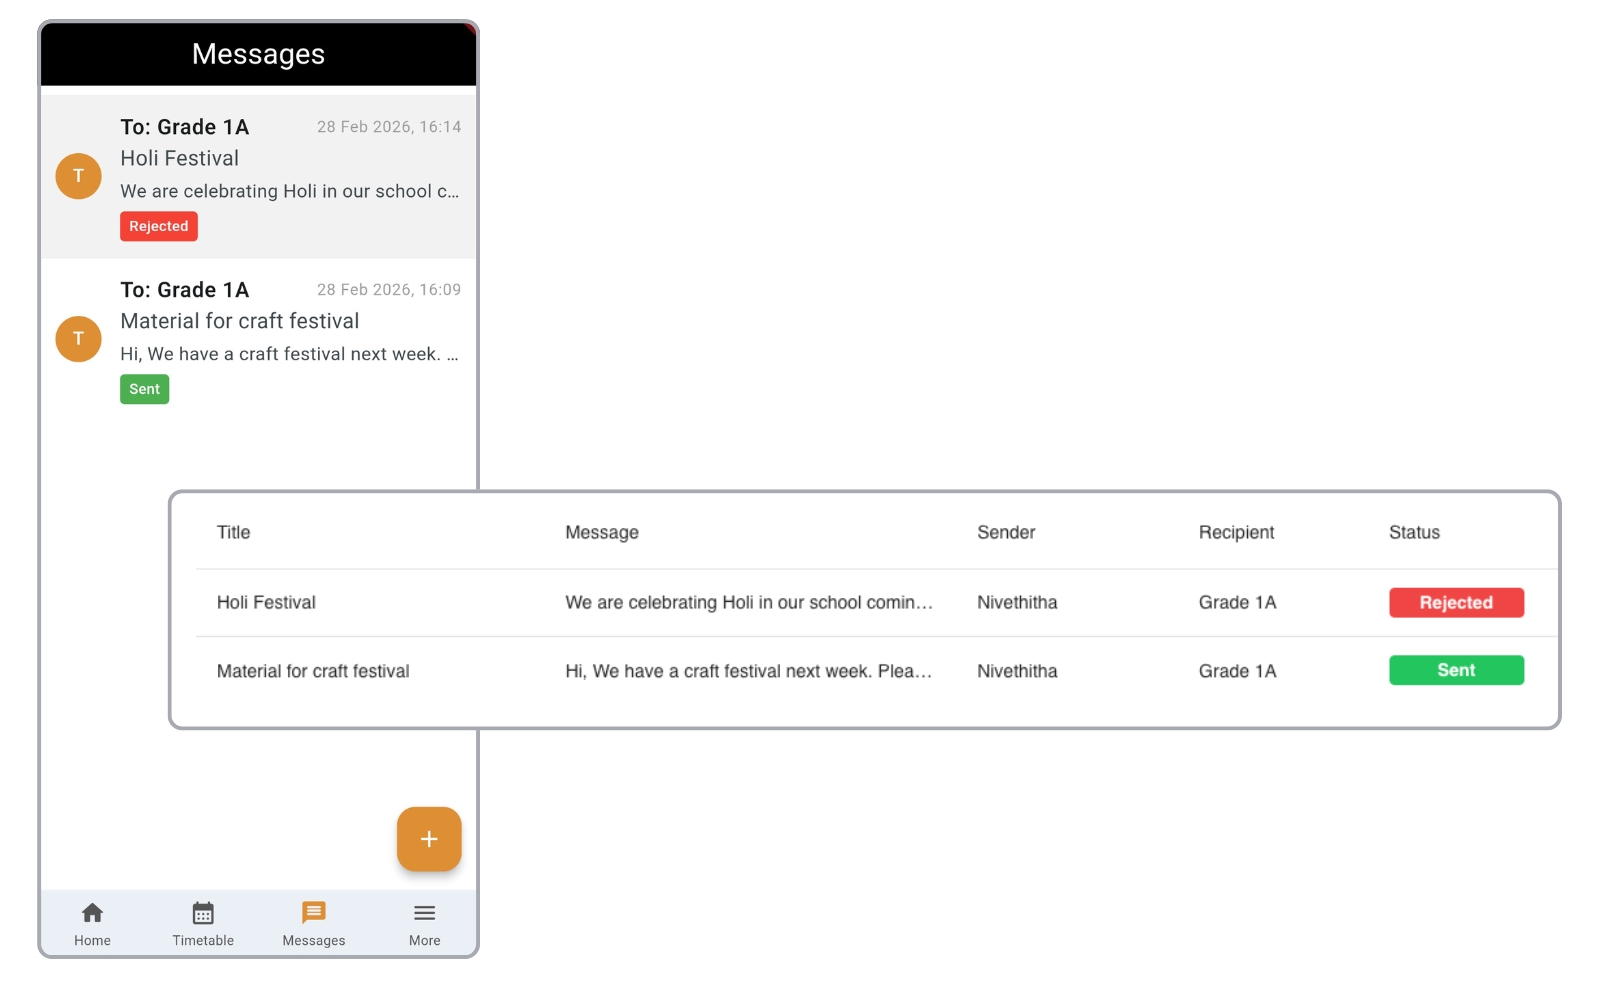Select the Timetable calendar icon

[x=203, y=912]
